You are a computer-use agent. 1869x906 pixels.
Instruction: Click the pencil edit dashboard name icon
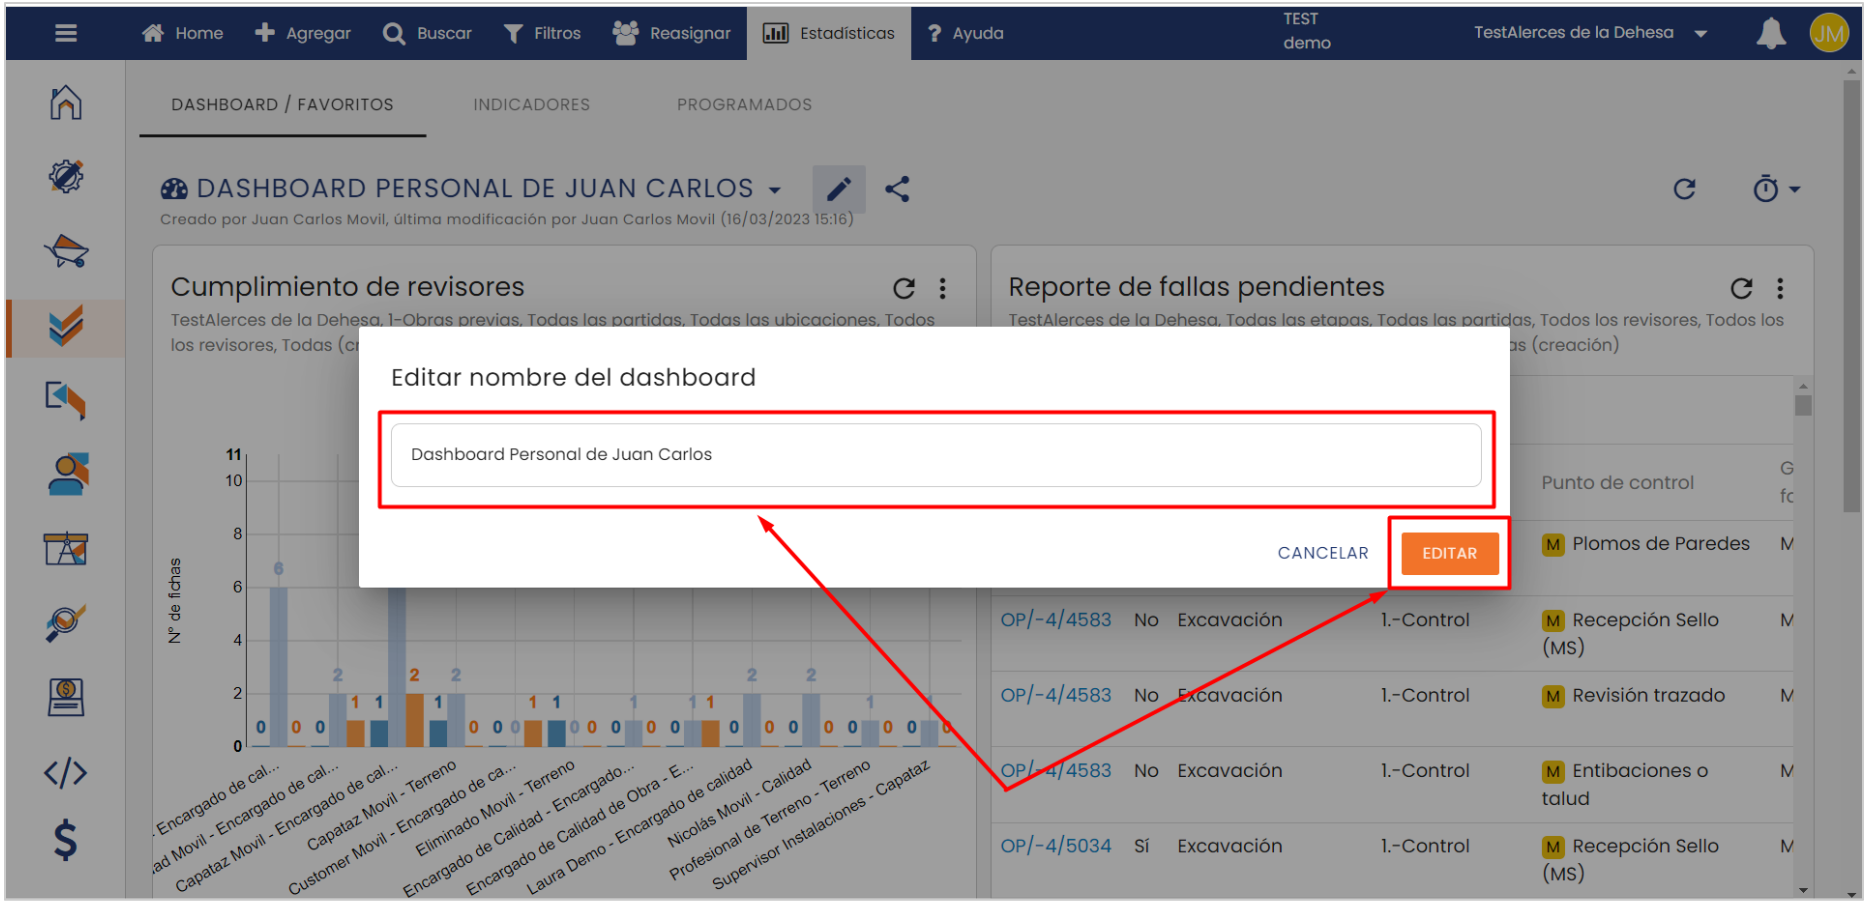tap(838, 189)
